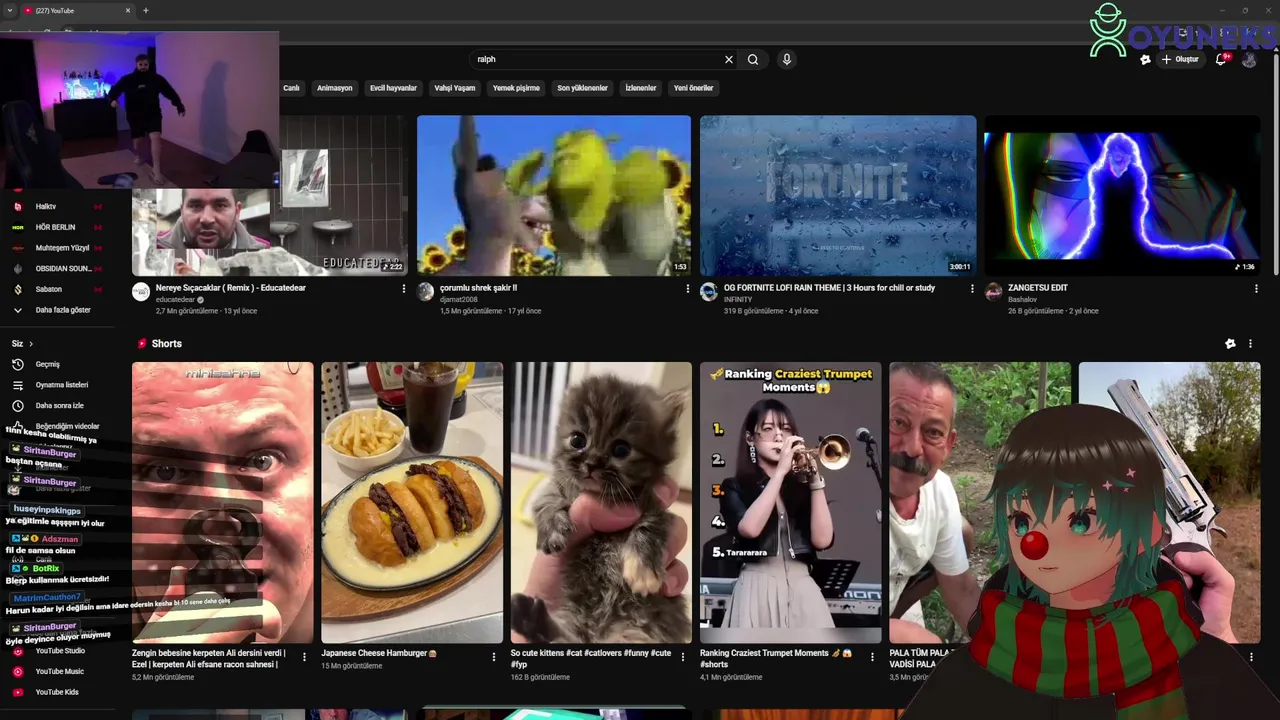Open 'Nereye Sıçacaklar ( Remix )' video title

231,288
